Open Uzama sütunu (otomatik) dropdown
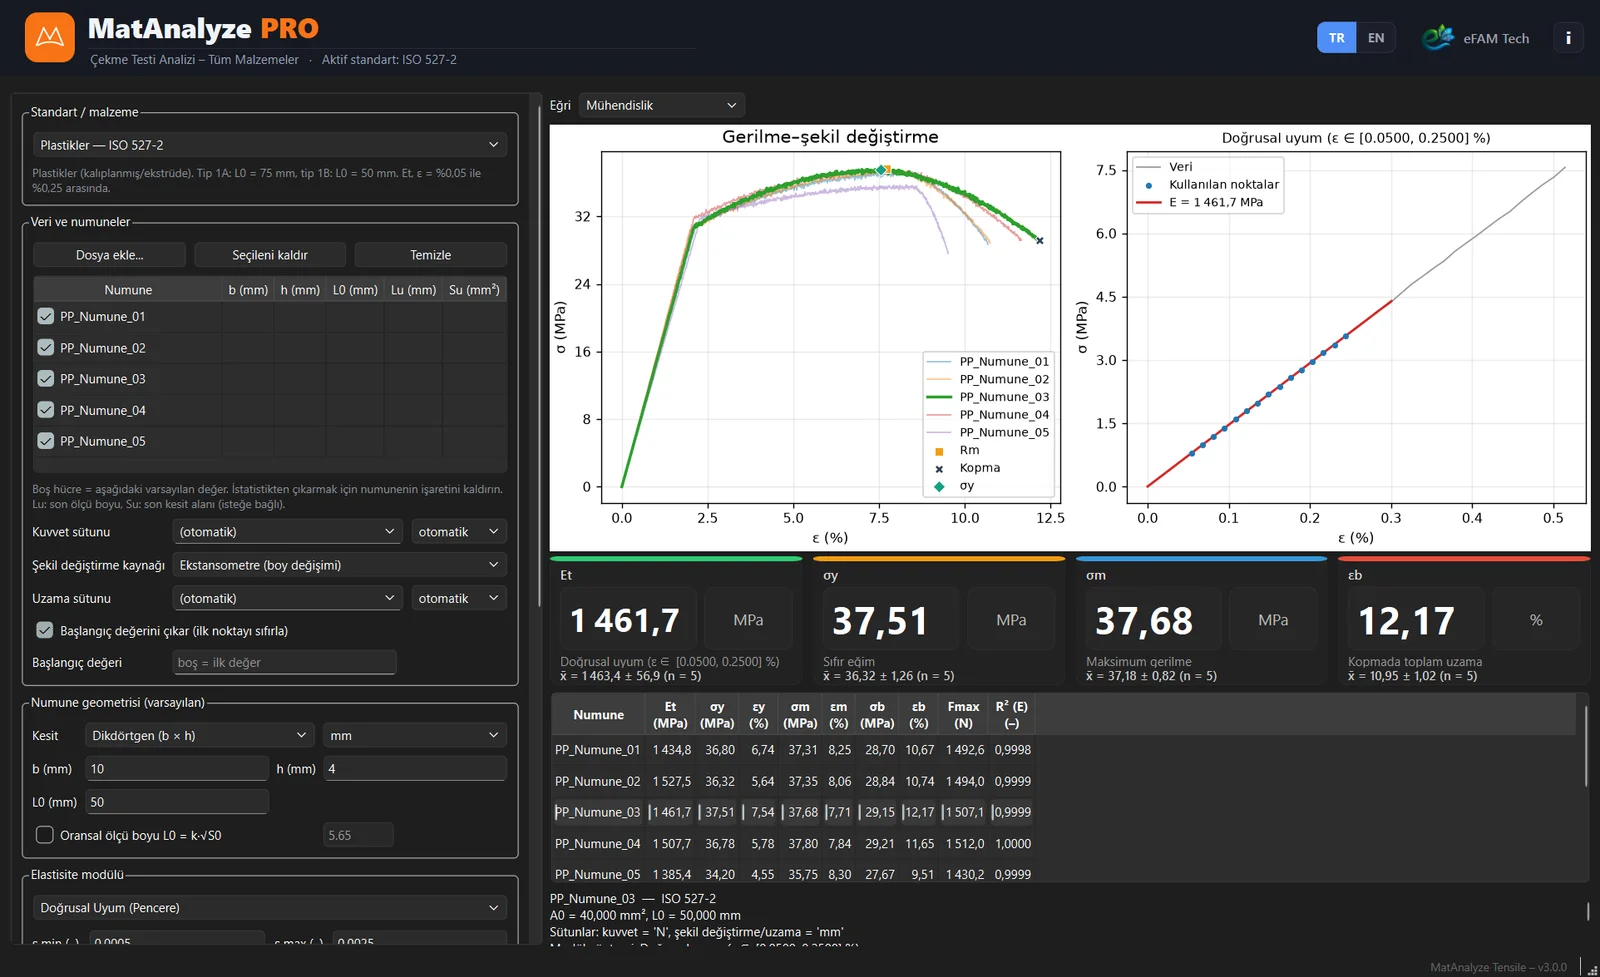This screenshot has height=977, width=1600. click(287, 598)
